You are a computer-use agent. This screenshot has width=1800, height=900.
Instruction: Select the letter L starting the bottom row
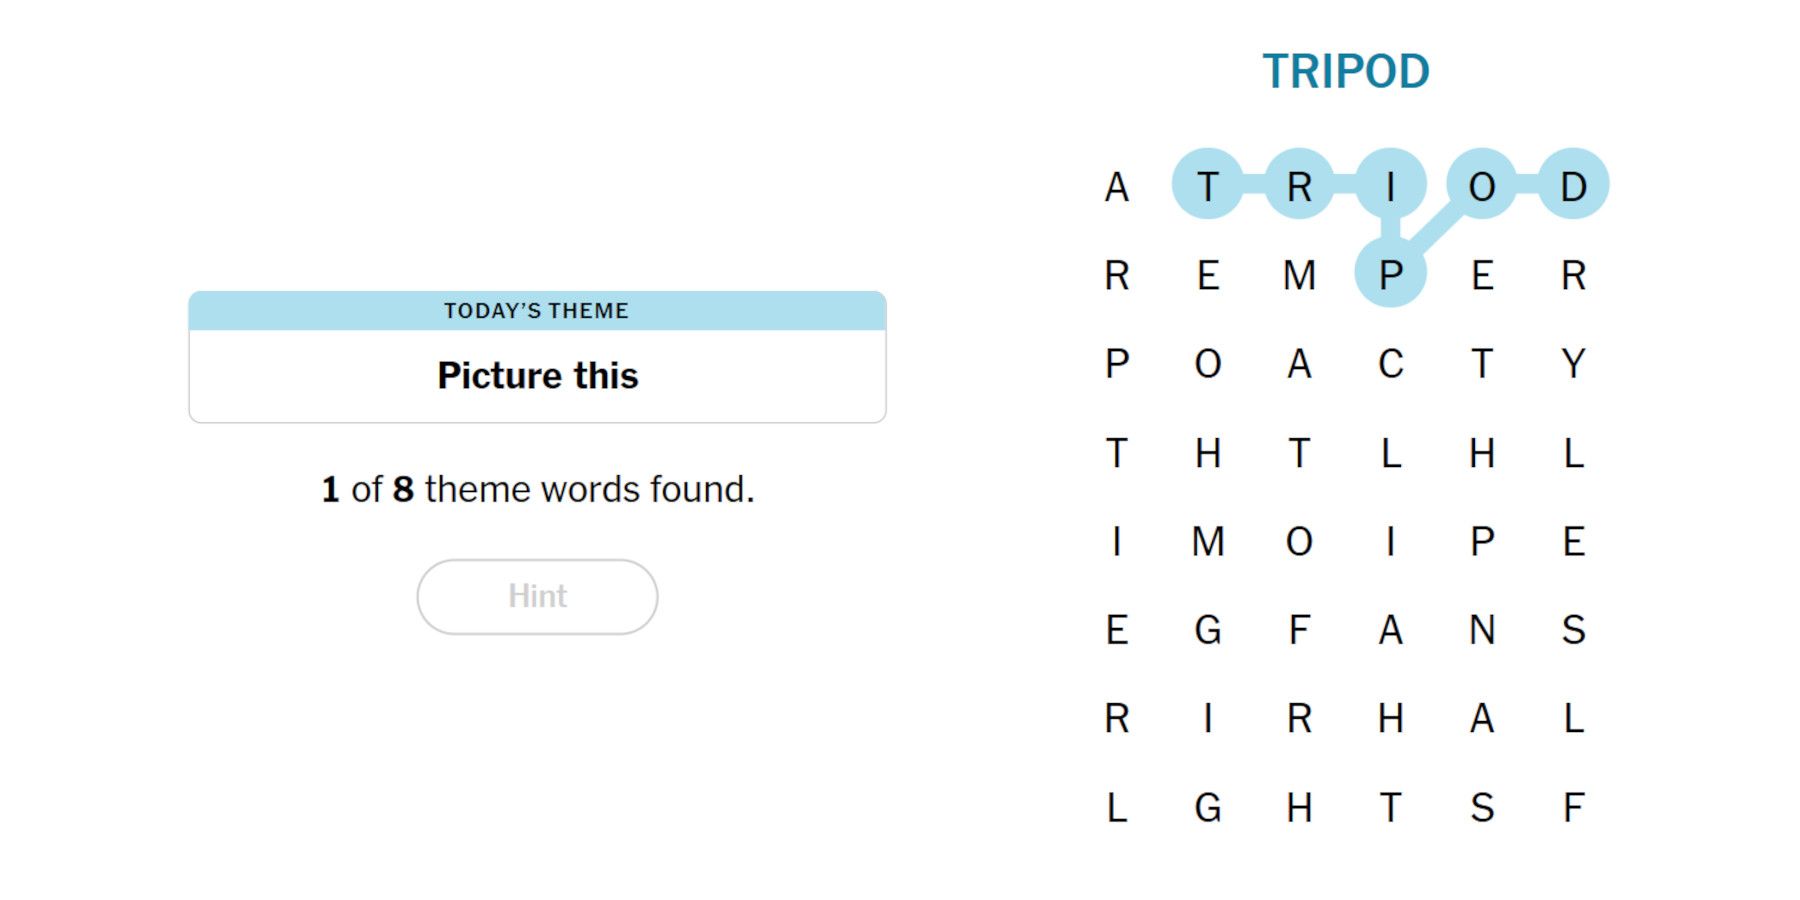pyautogui.click(x=1117, y=808)
